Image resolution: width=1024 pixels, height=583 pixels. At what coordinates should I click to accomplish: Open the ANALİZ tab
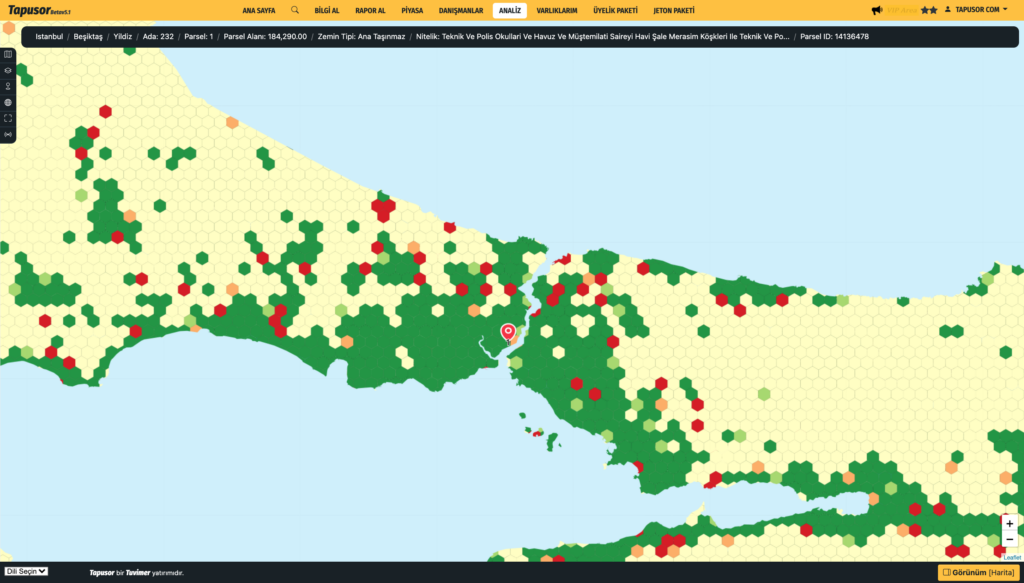(510, 10)
